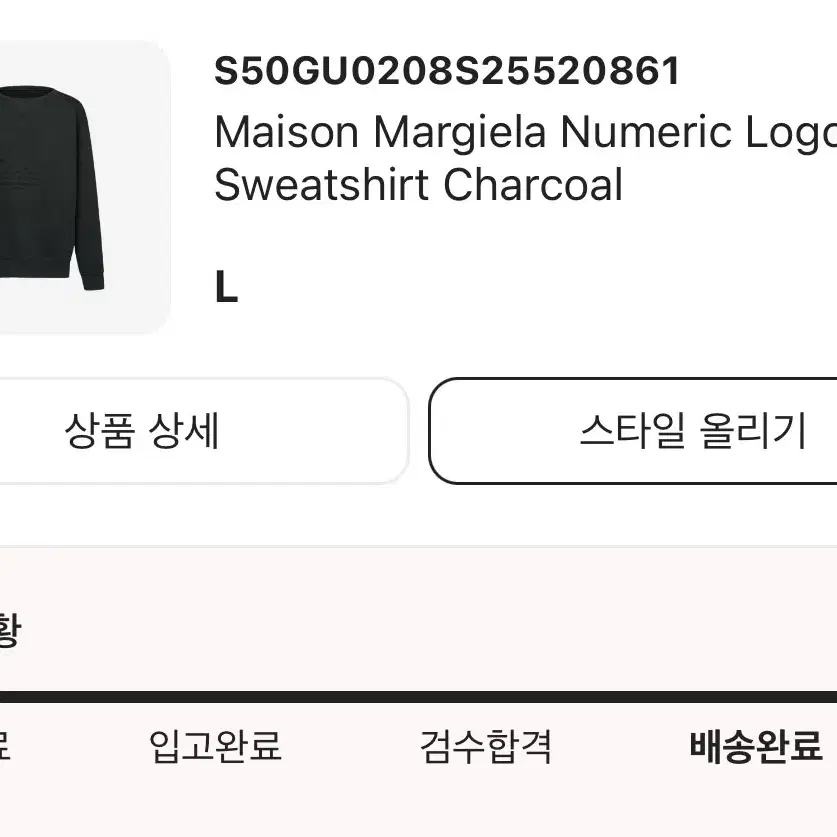Select the size L label
837x837 pixels.
click(x=226, y=287)
